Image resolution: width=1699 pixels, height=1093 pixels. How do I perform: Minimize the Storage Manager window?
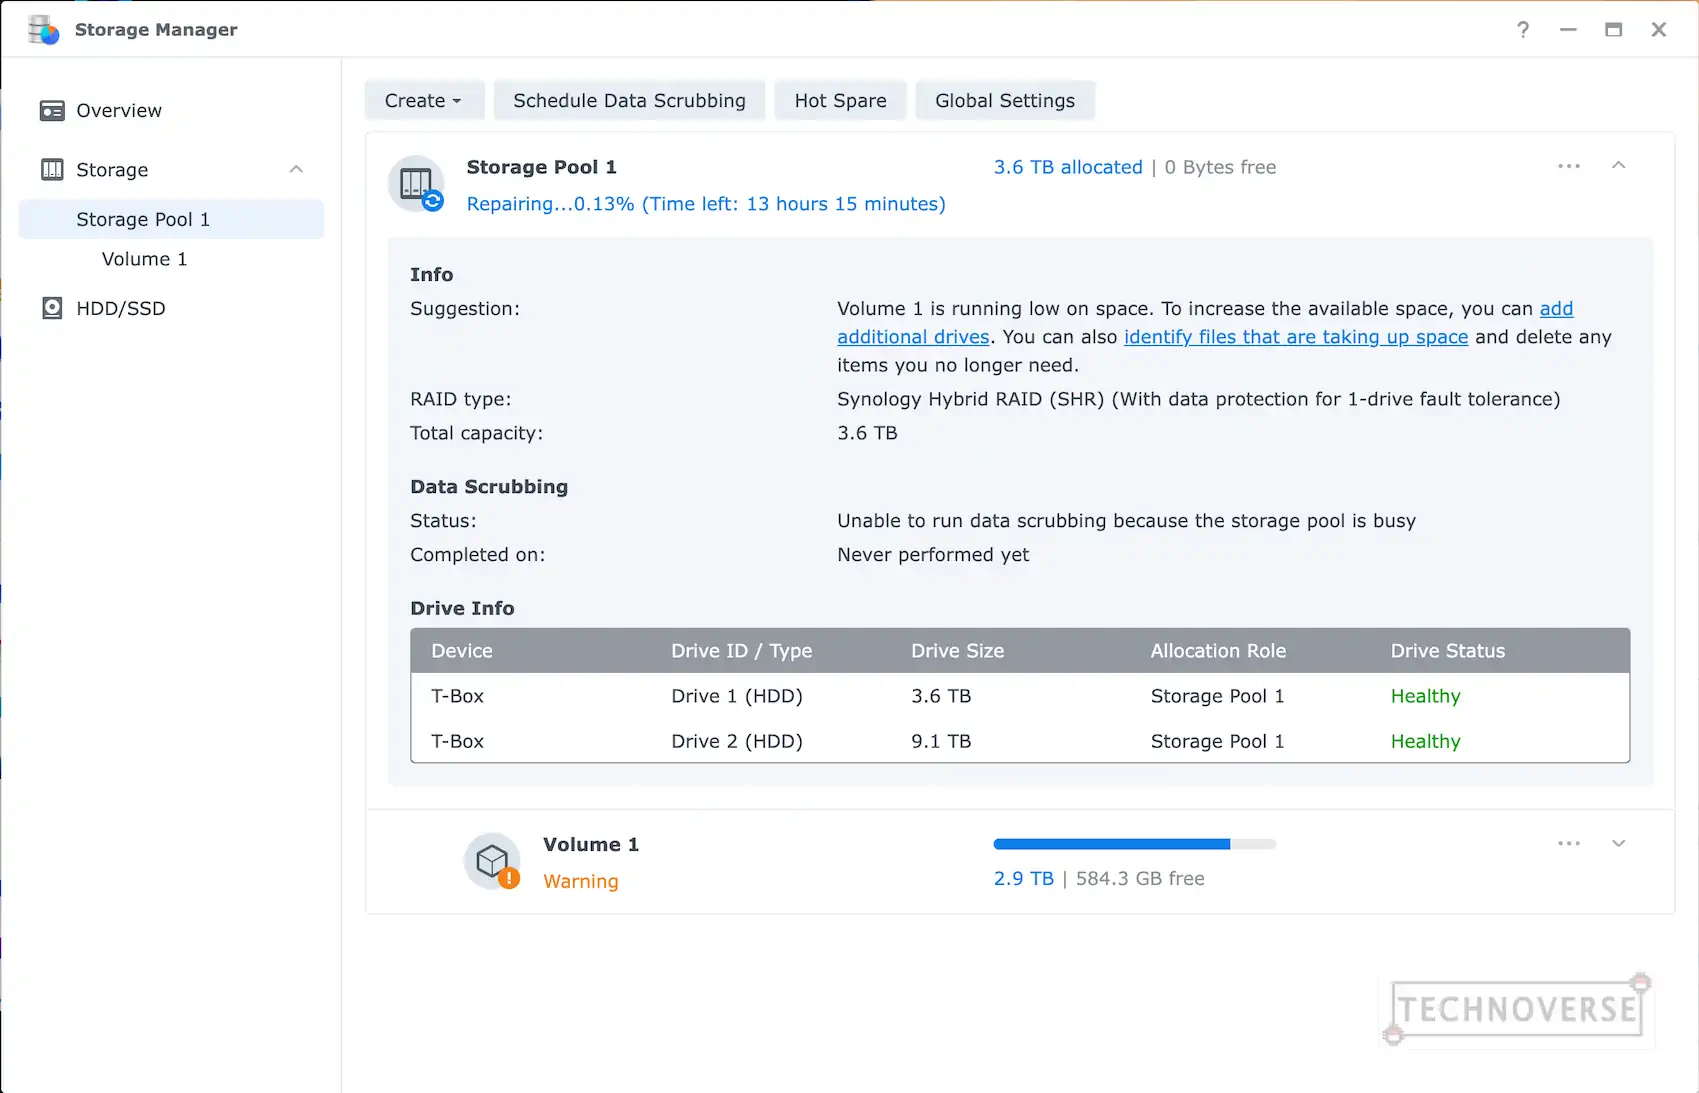1568,30
